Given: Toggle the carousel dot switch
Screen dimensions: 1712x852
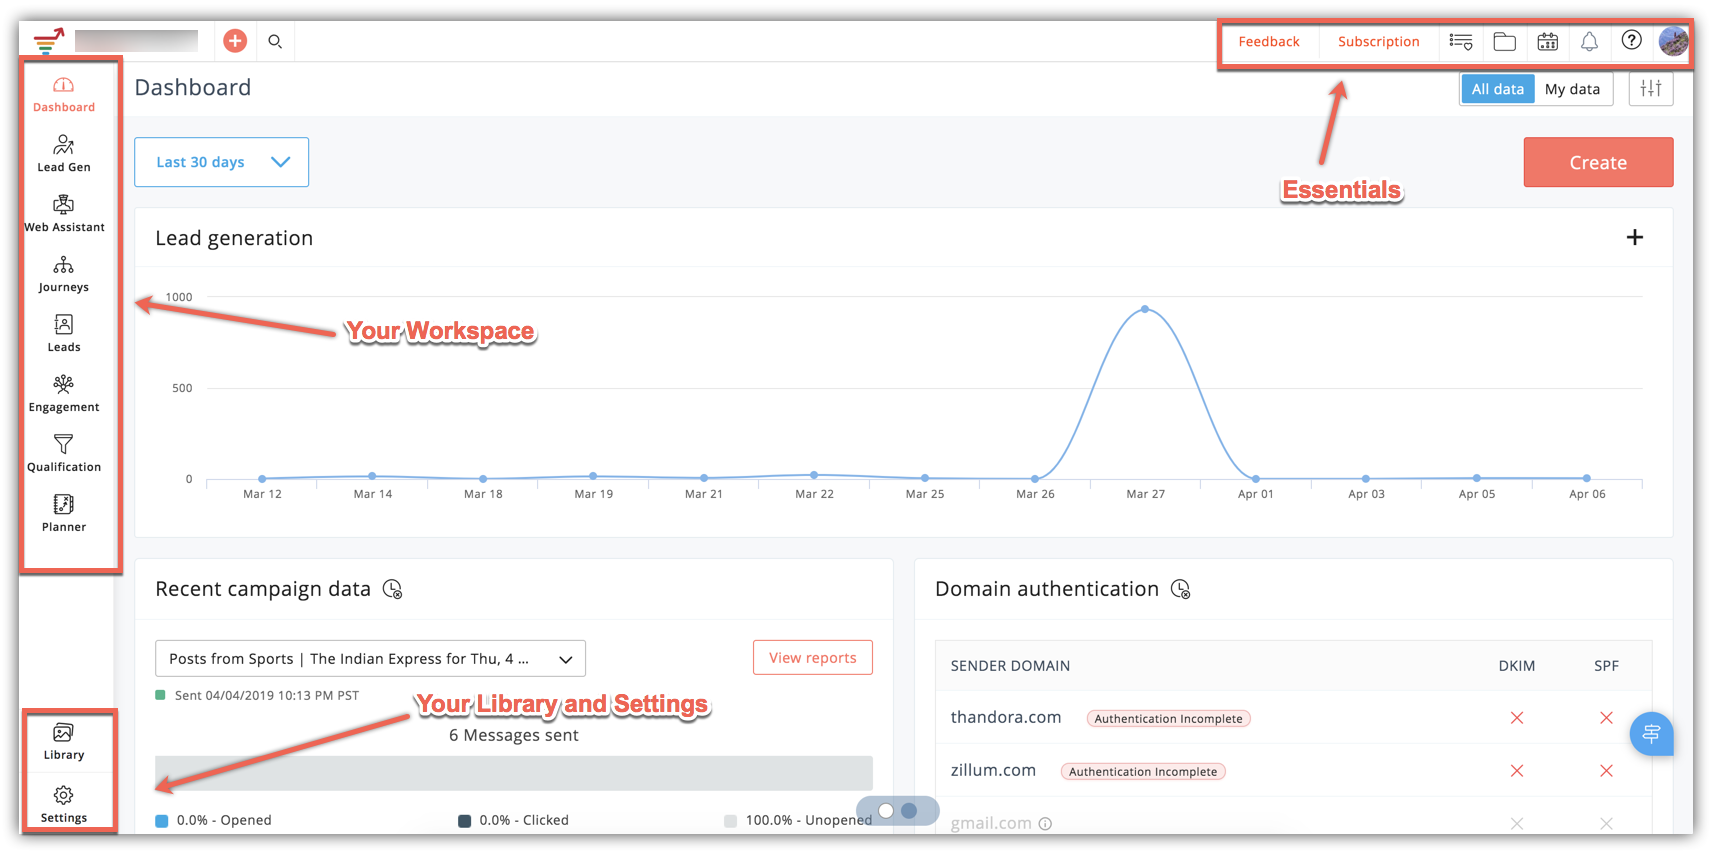Looking at the screenshot, I should point(897,810).
